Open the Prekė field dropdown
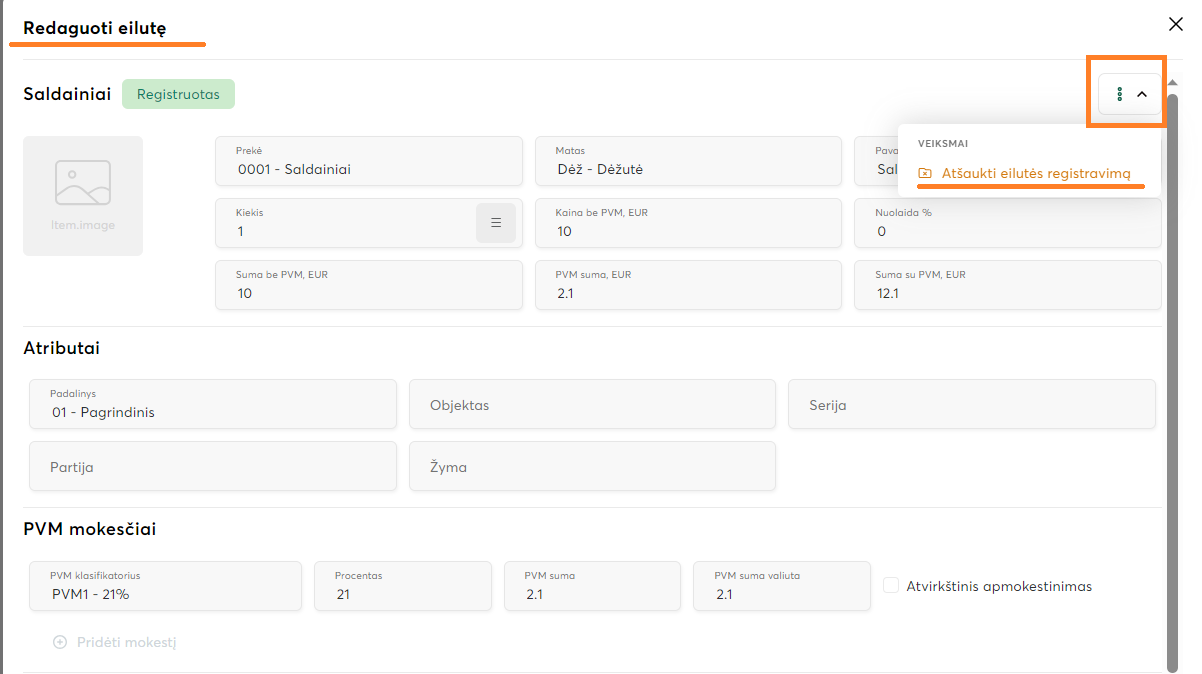Viewport: 1202px width, 674px height. (368, 162)
